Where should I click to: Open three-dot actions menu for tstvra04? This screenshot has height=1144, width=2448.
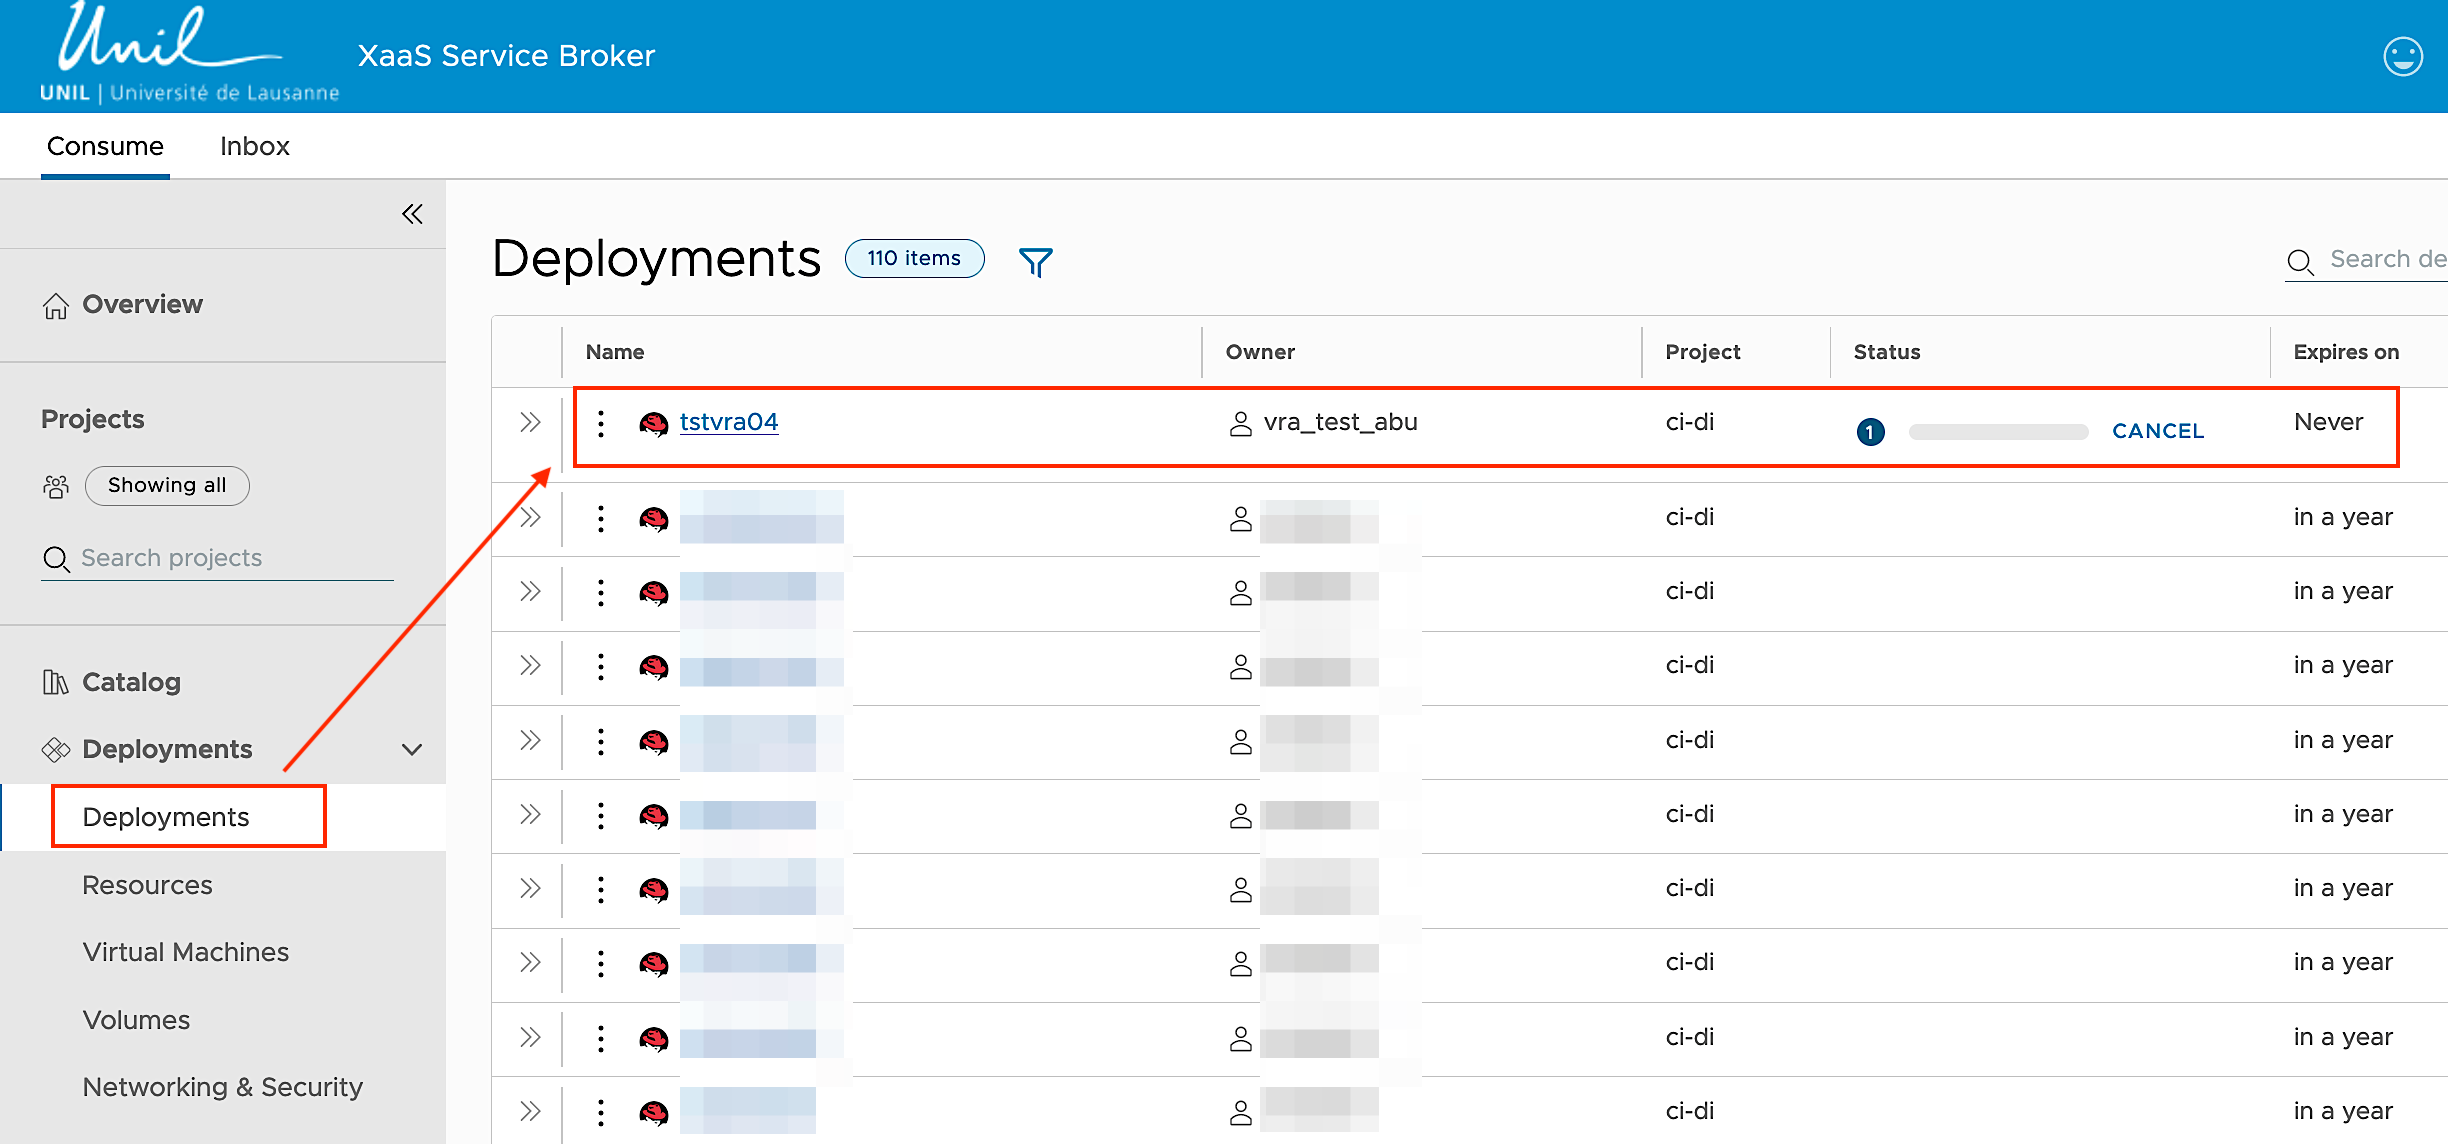click(600, 424)
